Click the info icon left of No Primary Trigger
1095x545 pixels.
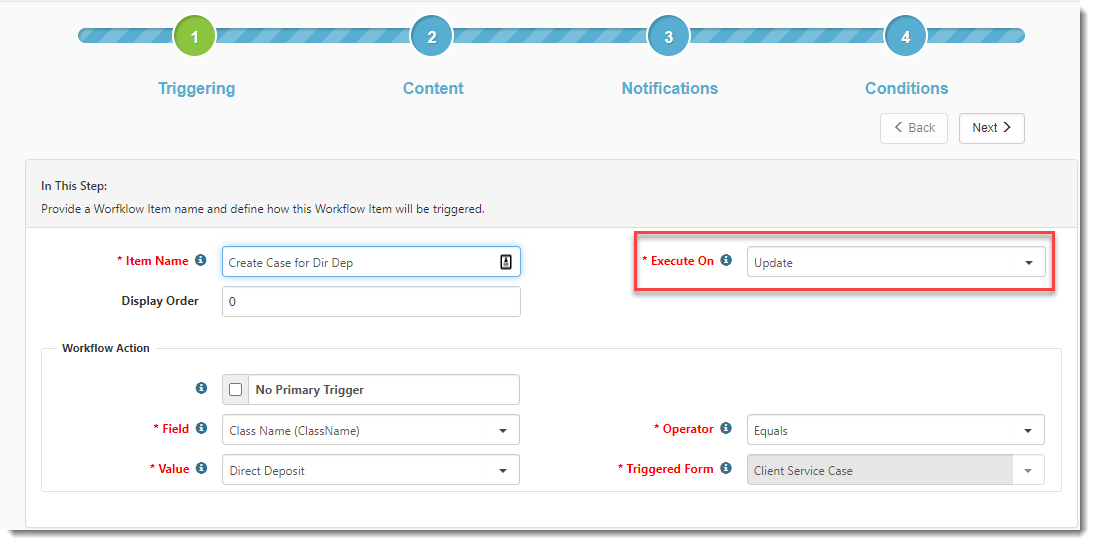coord(201,388)
